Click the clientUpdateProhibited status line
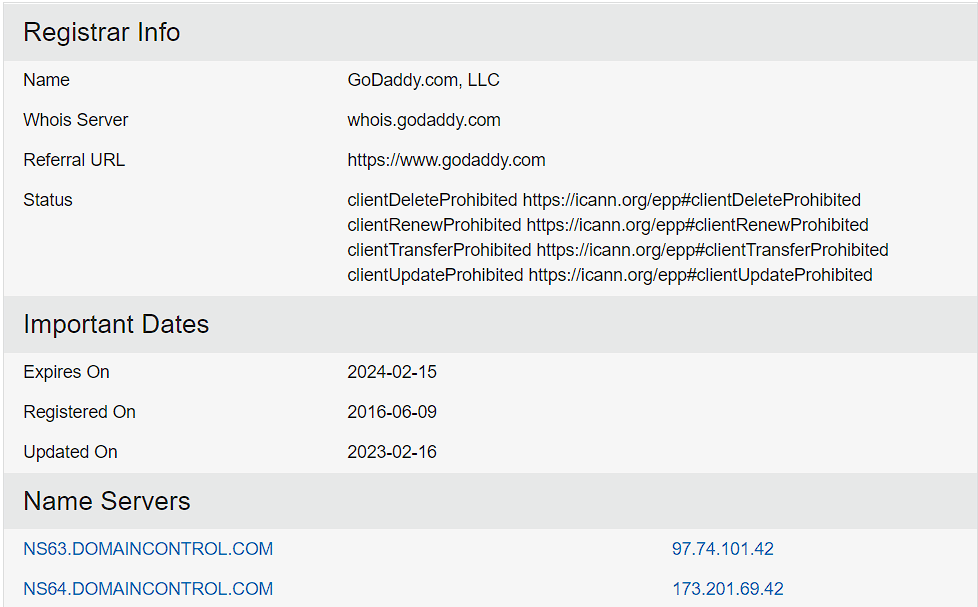978x607 pixels. pos(610,275)
